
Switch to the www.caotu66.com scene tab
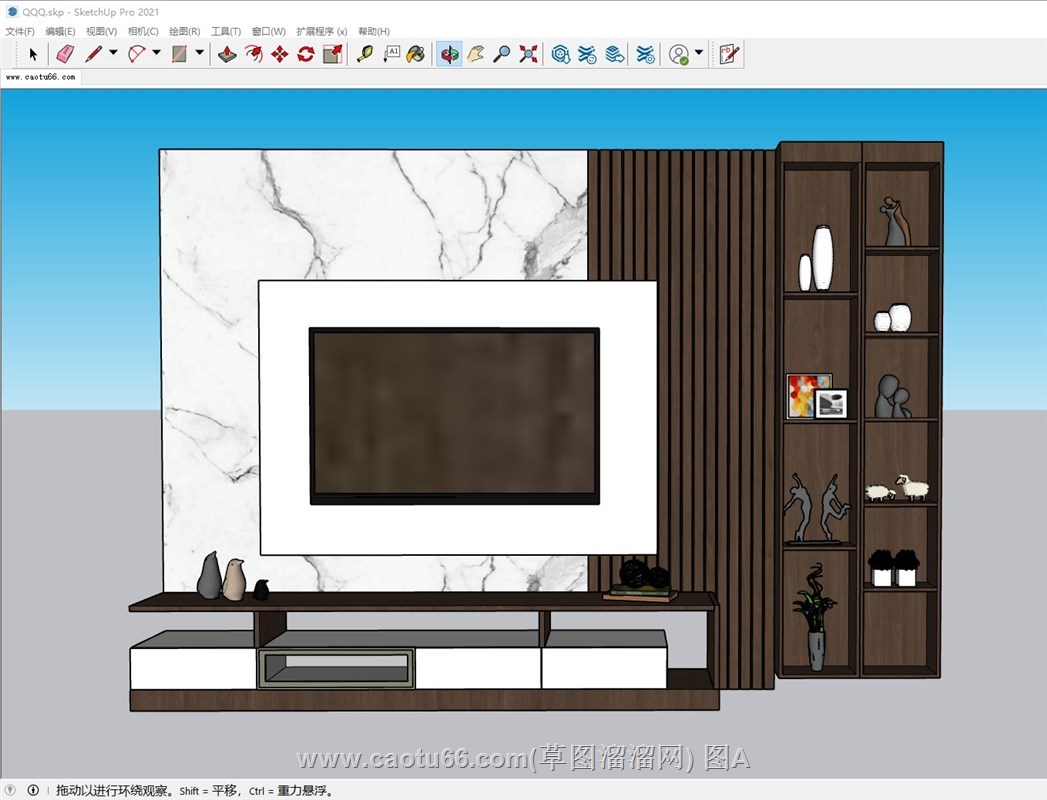(x=40, y=76)
